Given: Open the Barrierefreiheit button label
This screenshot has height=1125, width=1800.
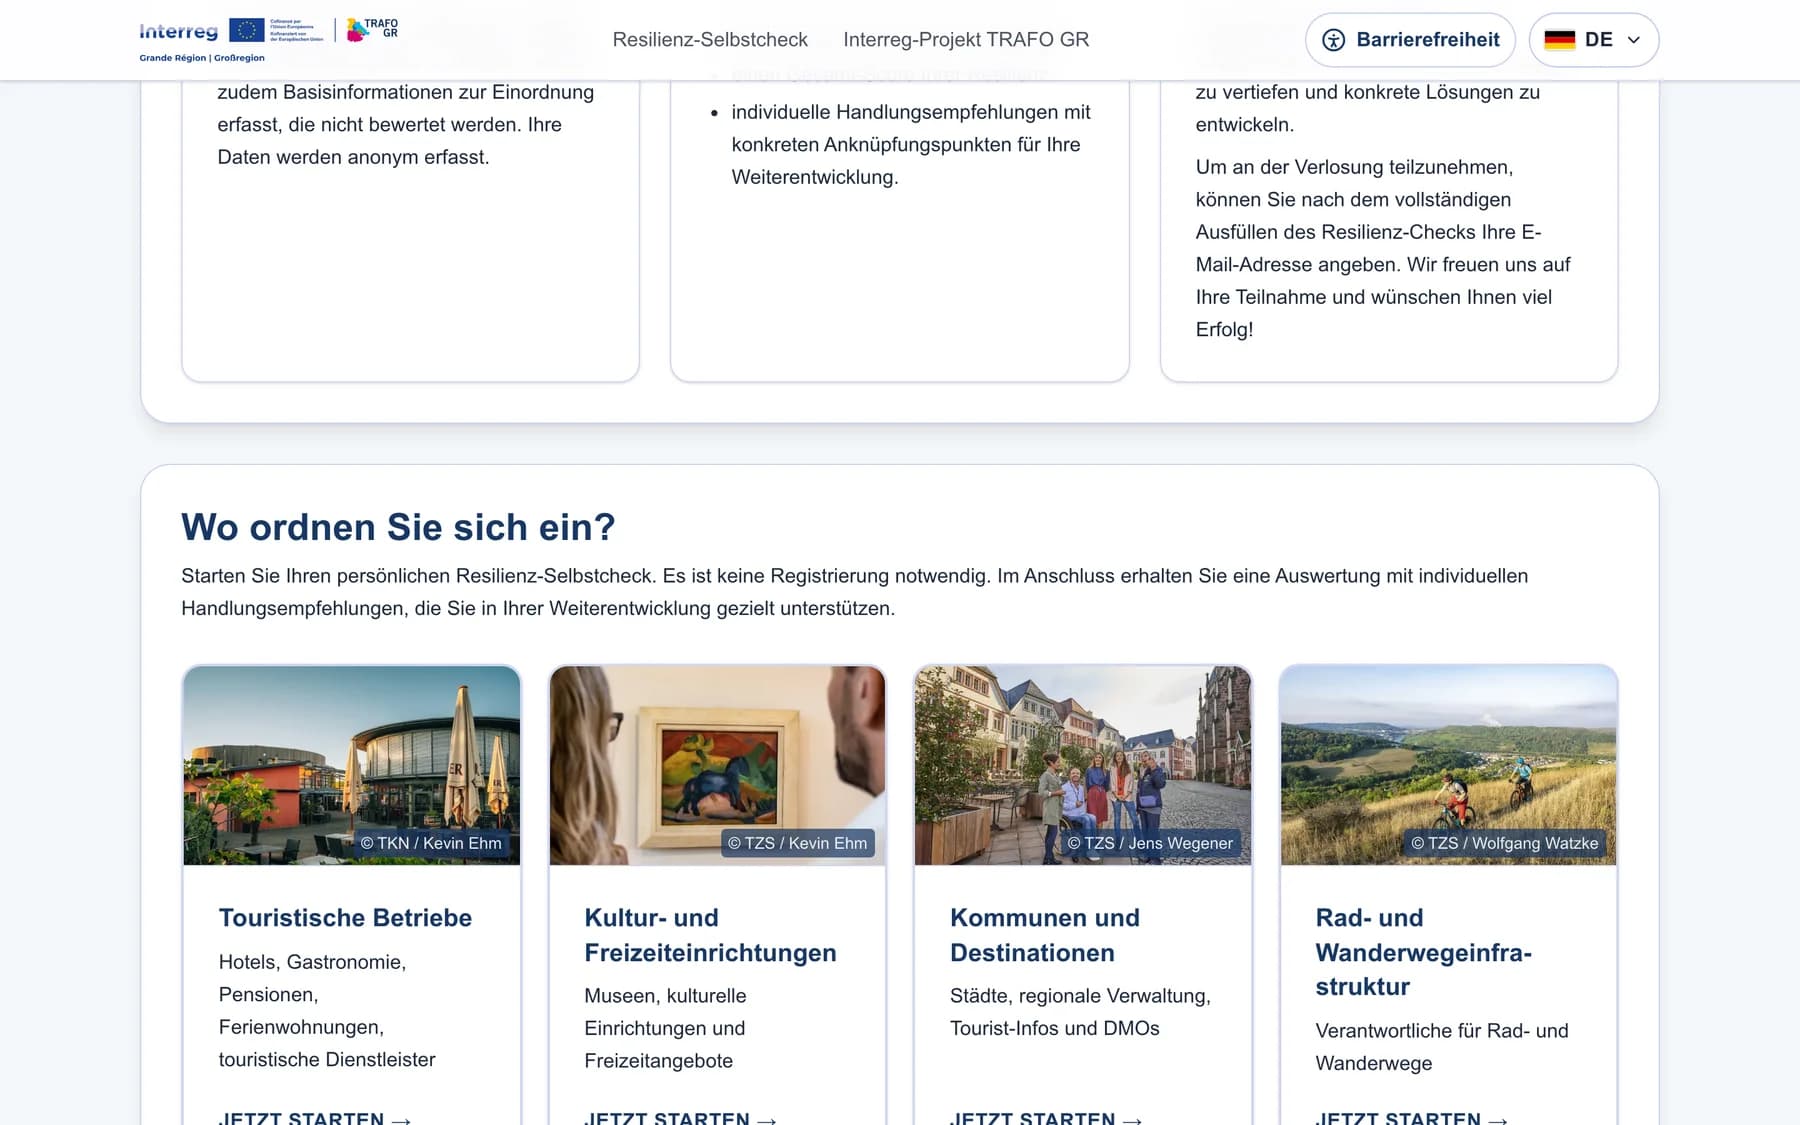Looking at the screenshot, I should point(1428,40).
